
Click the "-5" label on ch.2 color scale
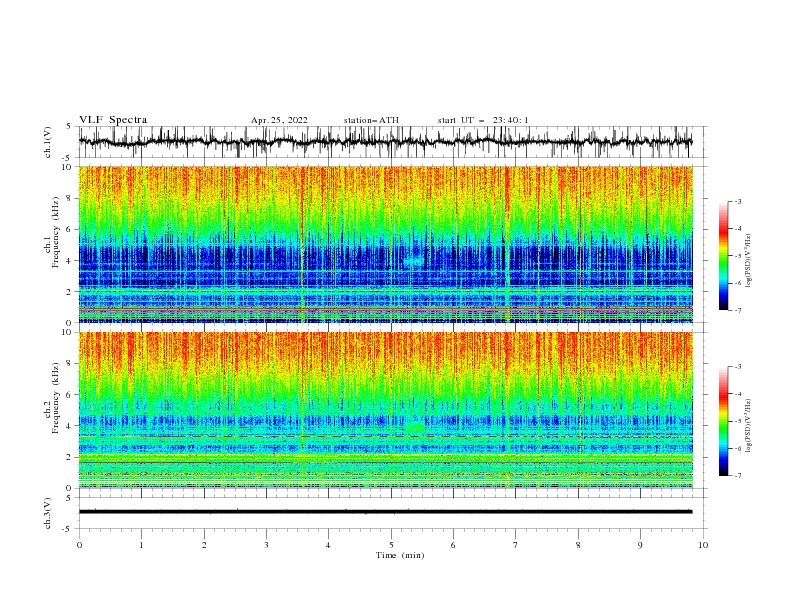[x=738, y=421]
